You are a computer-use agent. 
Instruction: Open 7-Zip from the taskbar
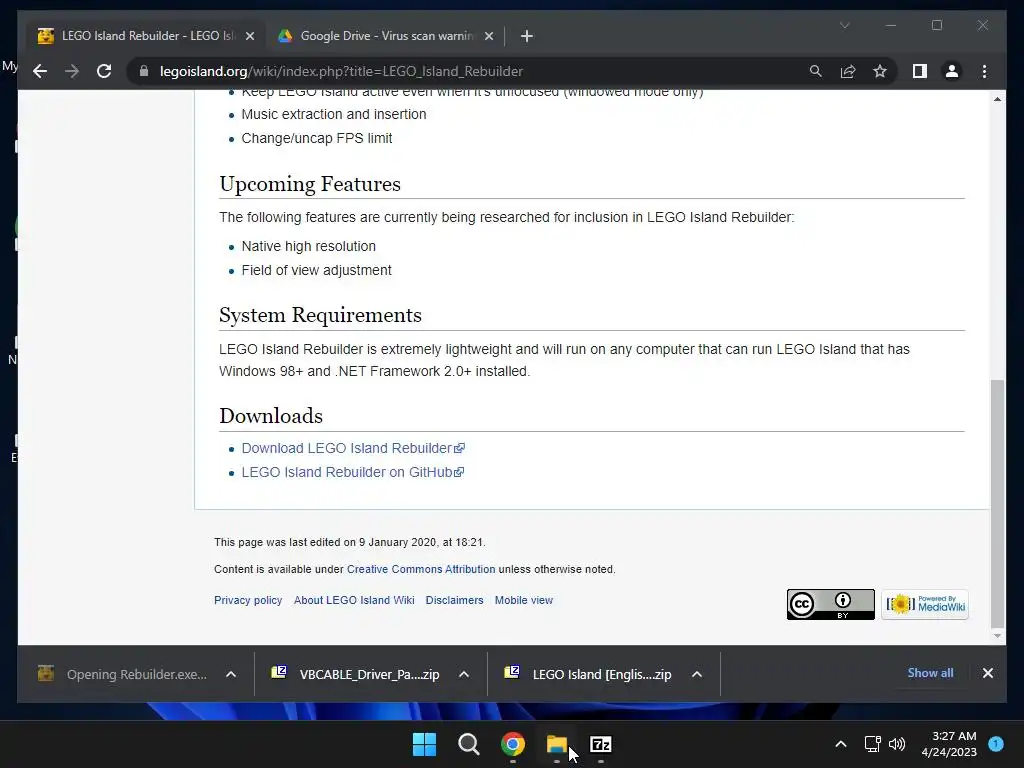tap(601, 744)
